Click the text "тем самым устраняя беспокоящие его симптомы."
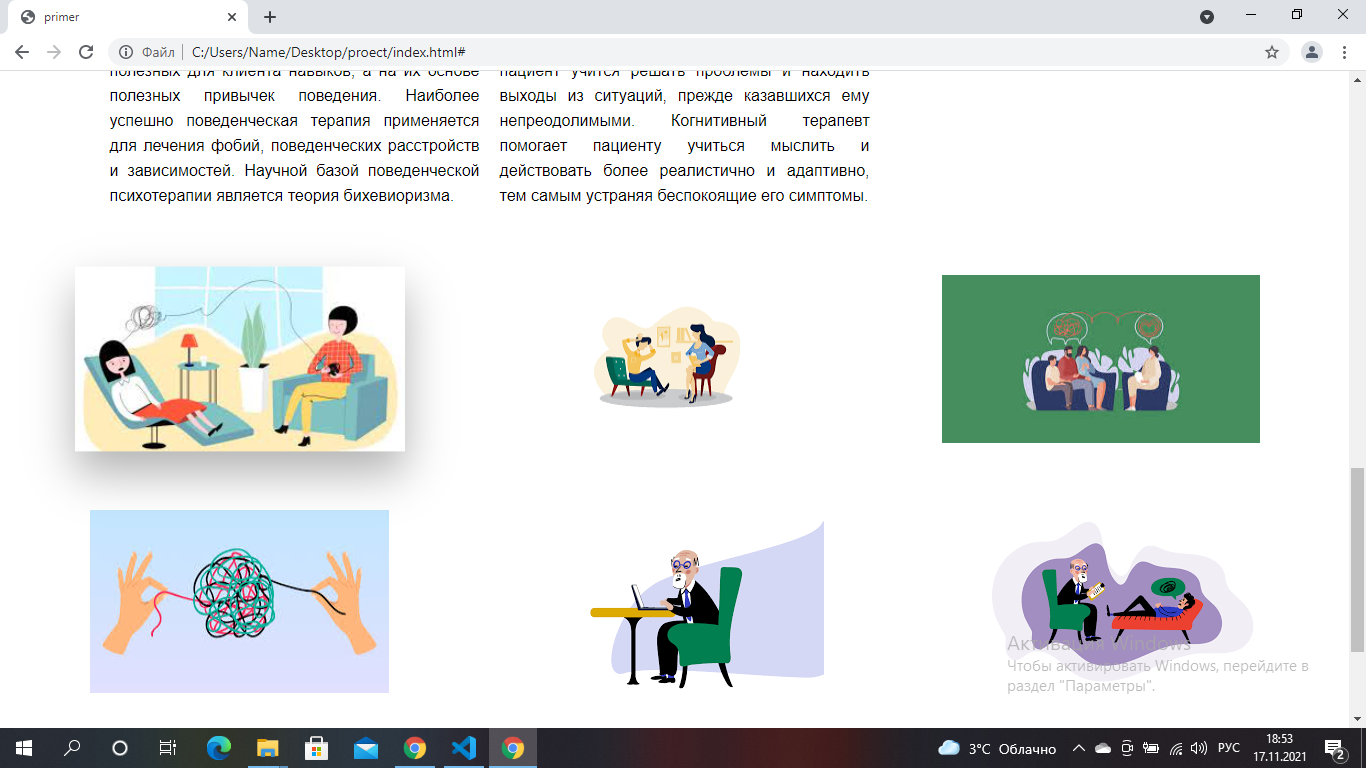This screenshot has width=1366, height=768. click(x=684, y=196)
